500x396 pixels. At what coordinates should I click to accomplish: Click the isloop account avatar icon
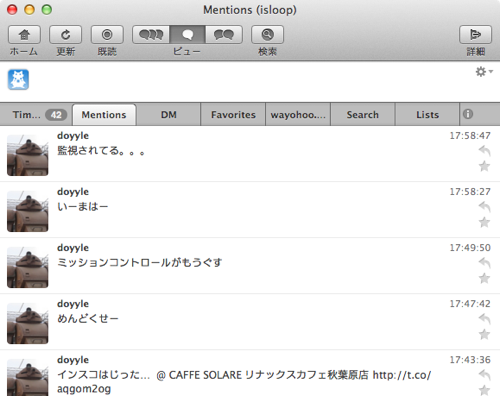[x=18, y=80]
